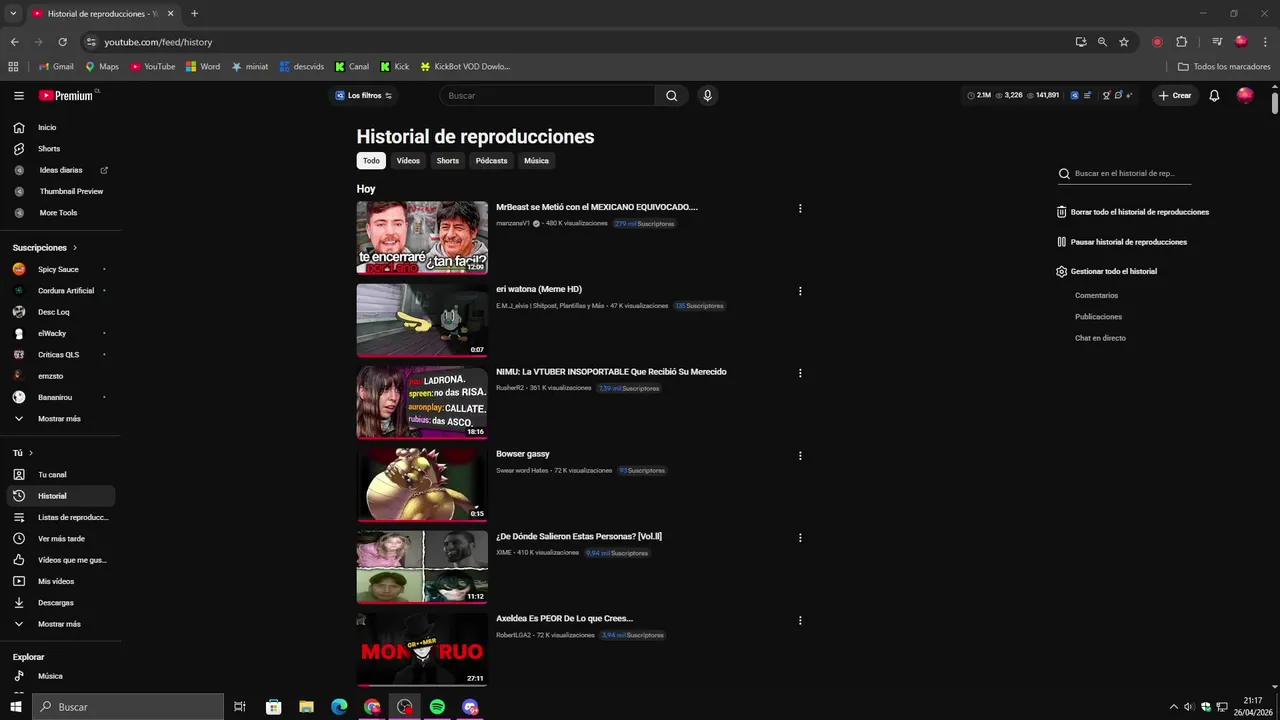Open Chrome apps grid in bookmarks bar
The width and height of the screenshot is (1280, 720).
click(x=13, y=67)
